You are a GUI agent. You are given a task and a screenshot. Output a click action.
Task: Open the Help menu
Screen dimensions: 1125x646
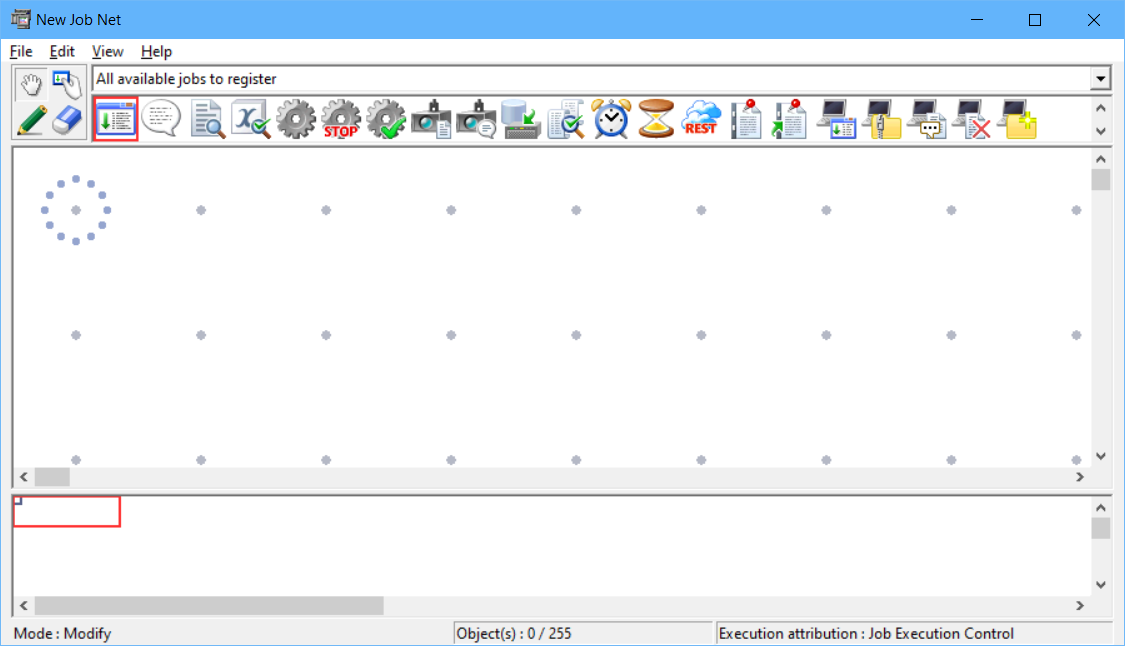tap(156, 52)
